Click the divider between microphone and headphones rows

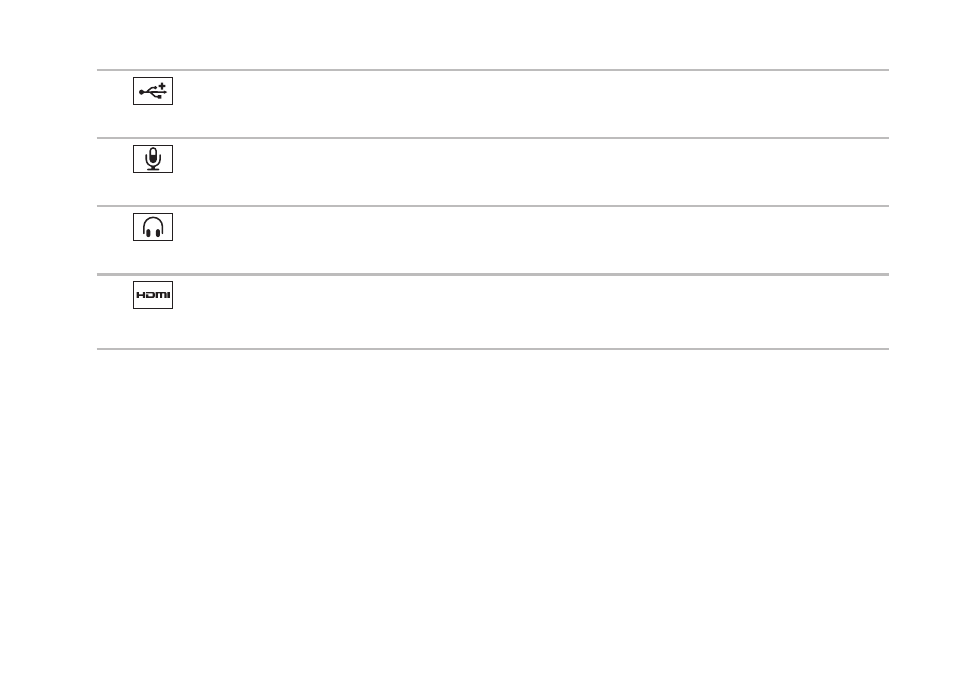[x=493, y=206]
